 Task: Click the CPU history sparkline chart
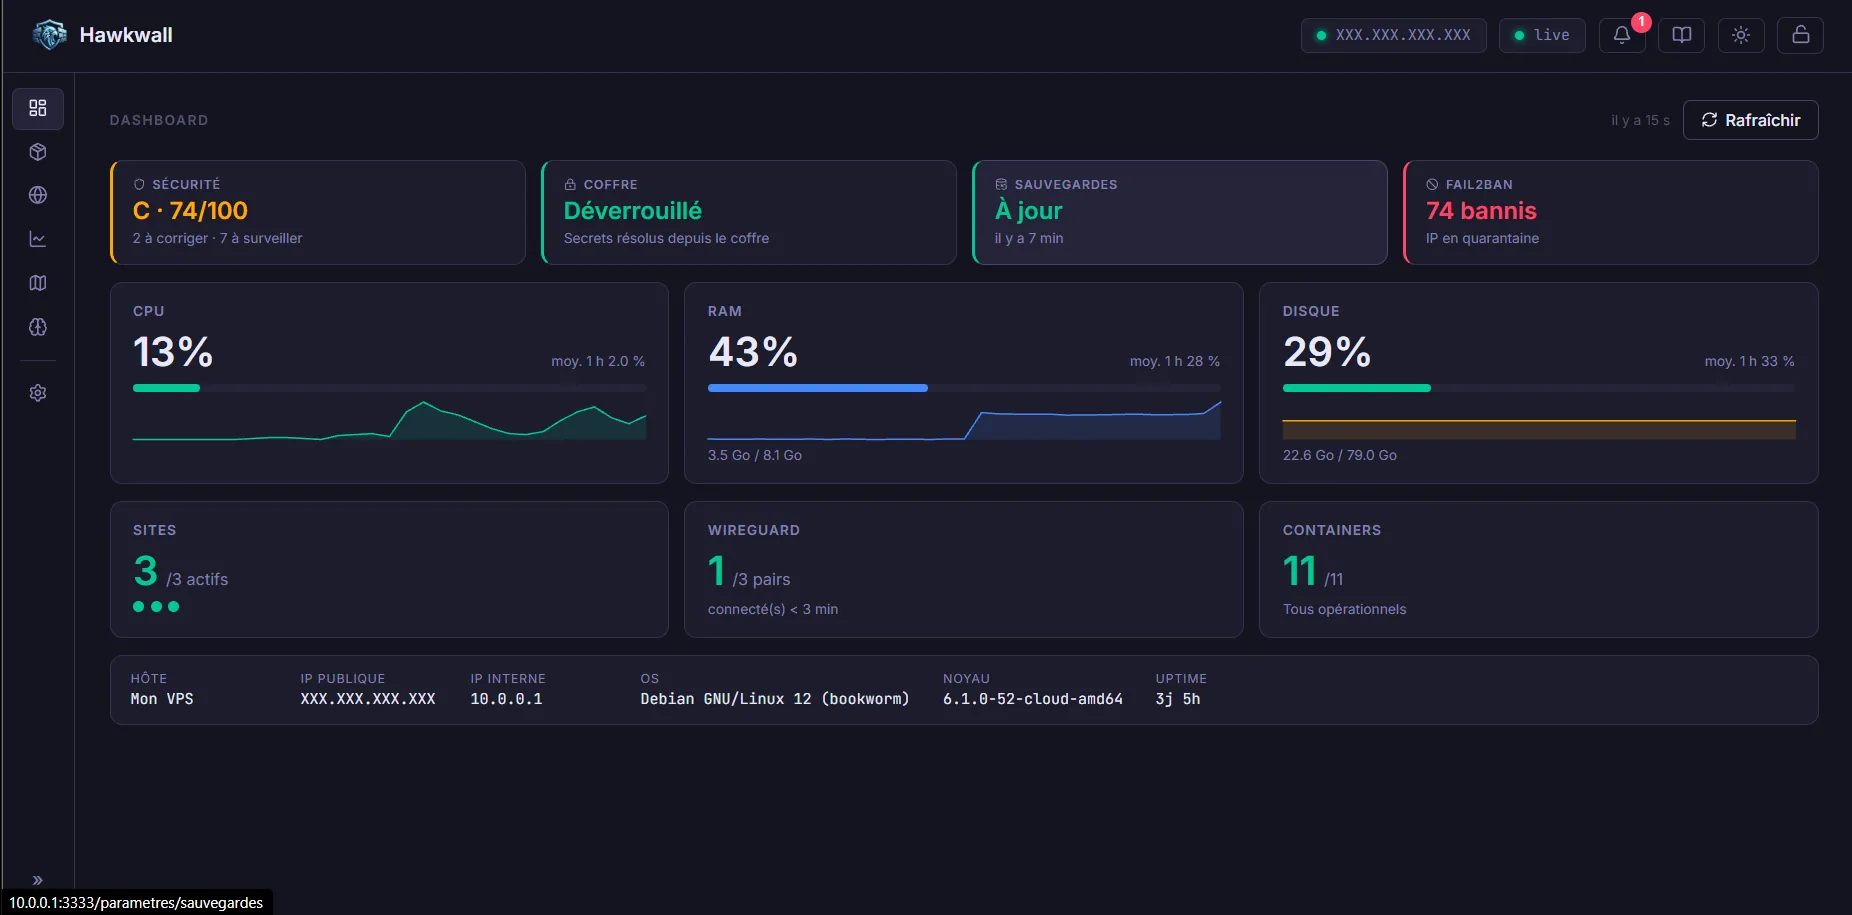[x=389, y=420]
